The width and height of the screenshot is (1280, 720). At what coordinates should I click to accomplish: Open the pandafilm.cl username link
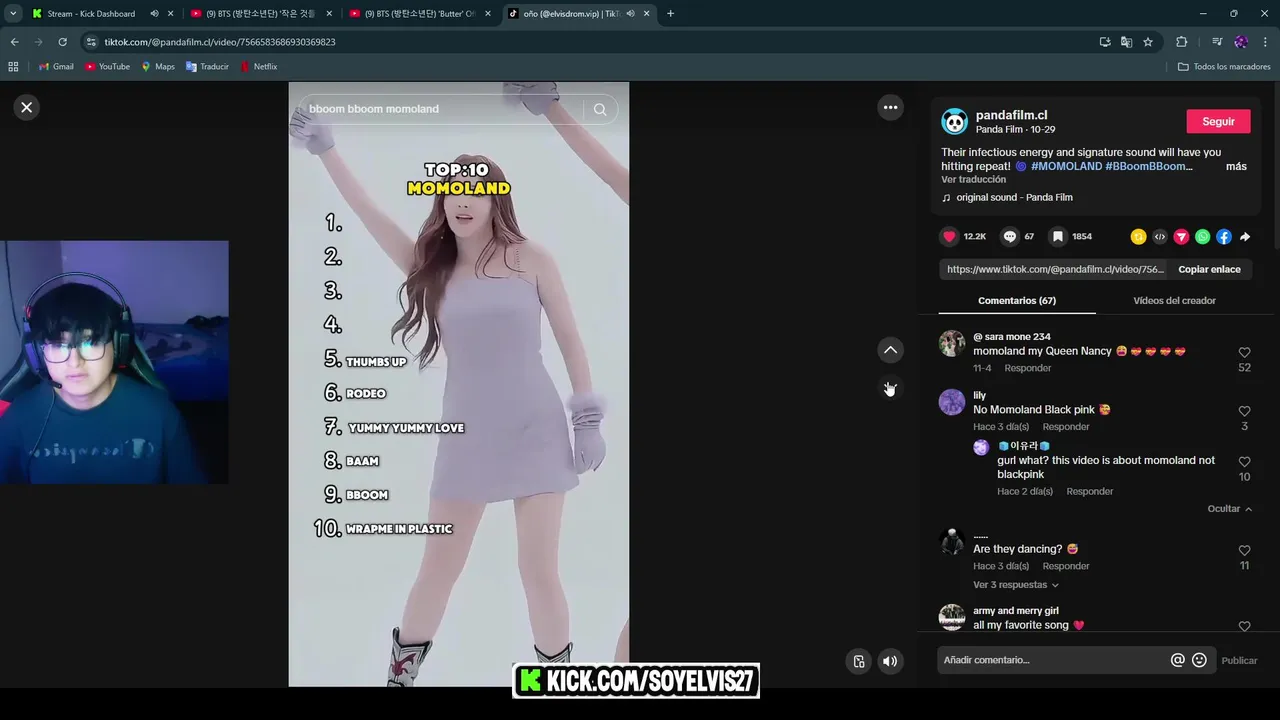coord(1011,115)
